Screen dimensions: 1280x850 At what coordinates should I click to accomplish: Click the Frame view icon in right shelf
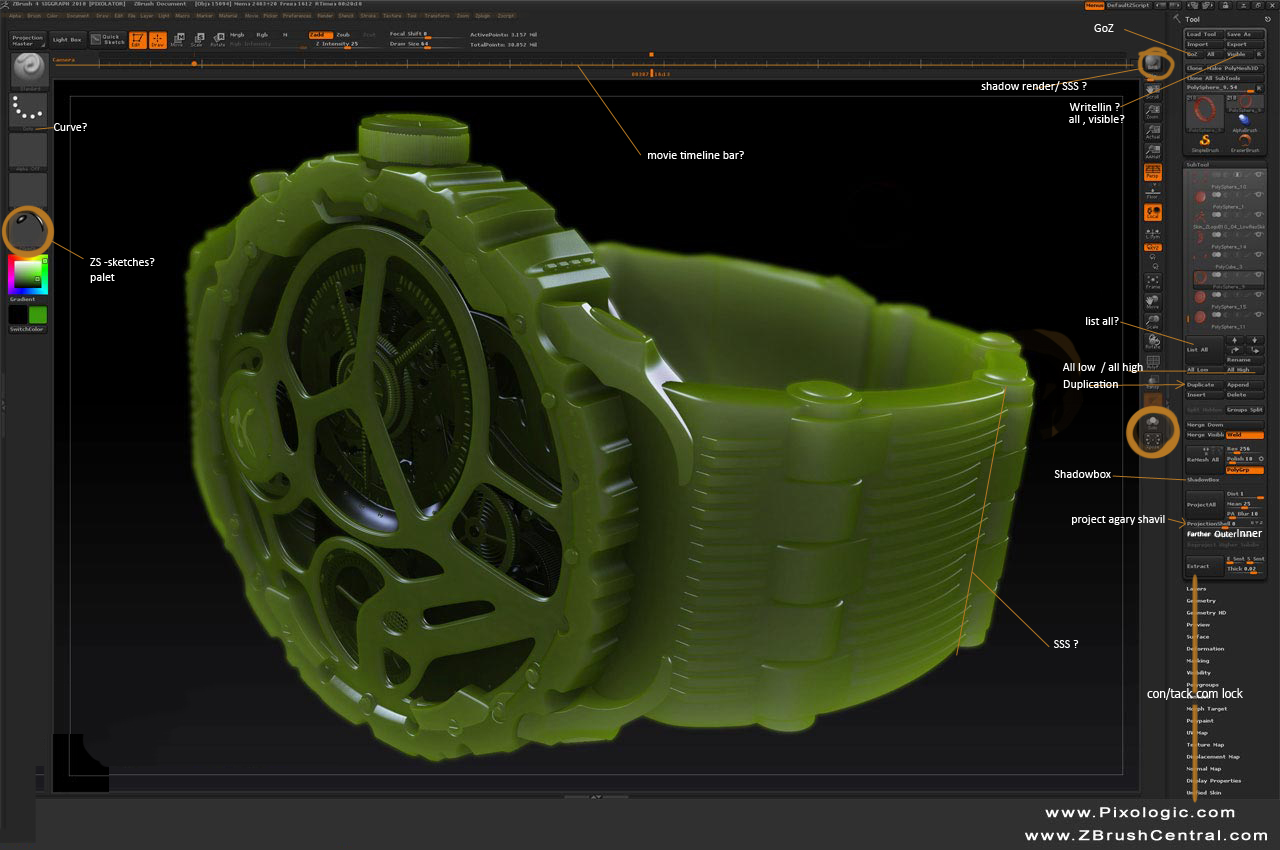tap(1153, 282)
